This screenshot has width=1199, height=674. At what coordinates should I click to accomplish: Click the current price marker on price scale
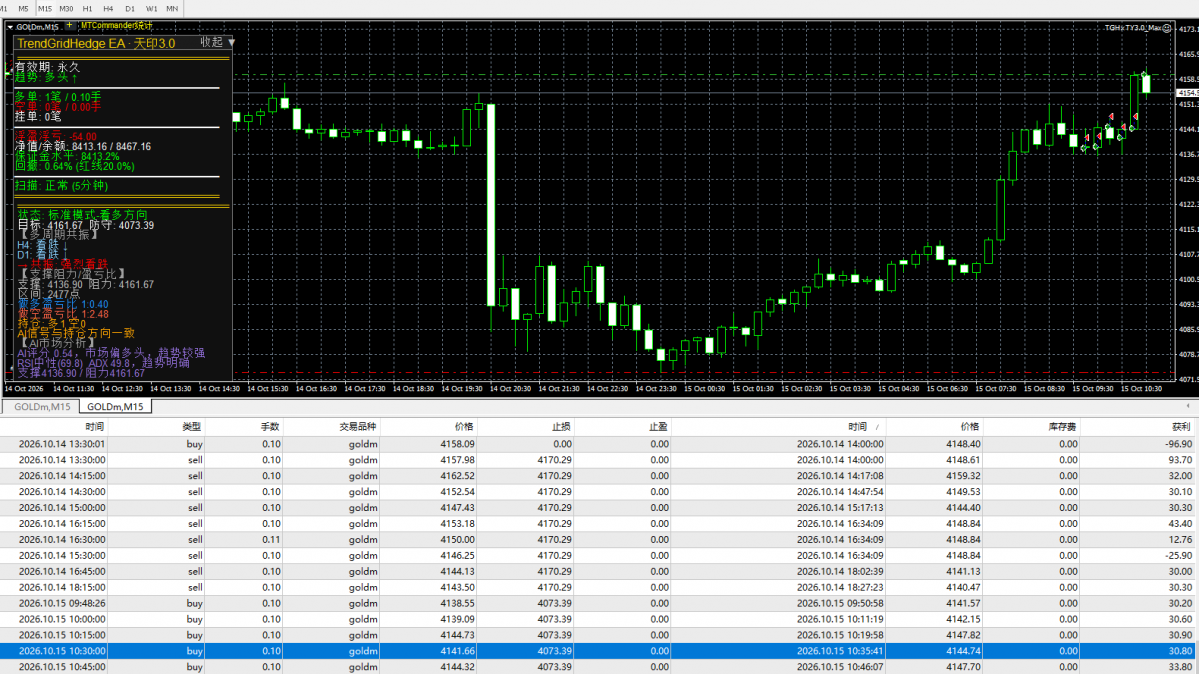1188,93
